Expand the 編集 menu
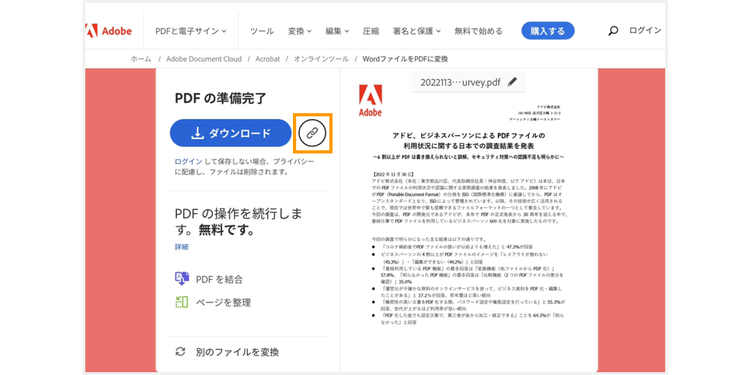The image size is (750, 375). point(337,31)
